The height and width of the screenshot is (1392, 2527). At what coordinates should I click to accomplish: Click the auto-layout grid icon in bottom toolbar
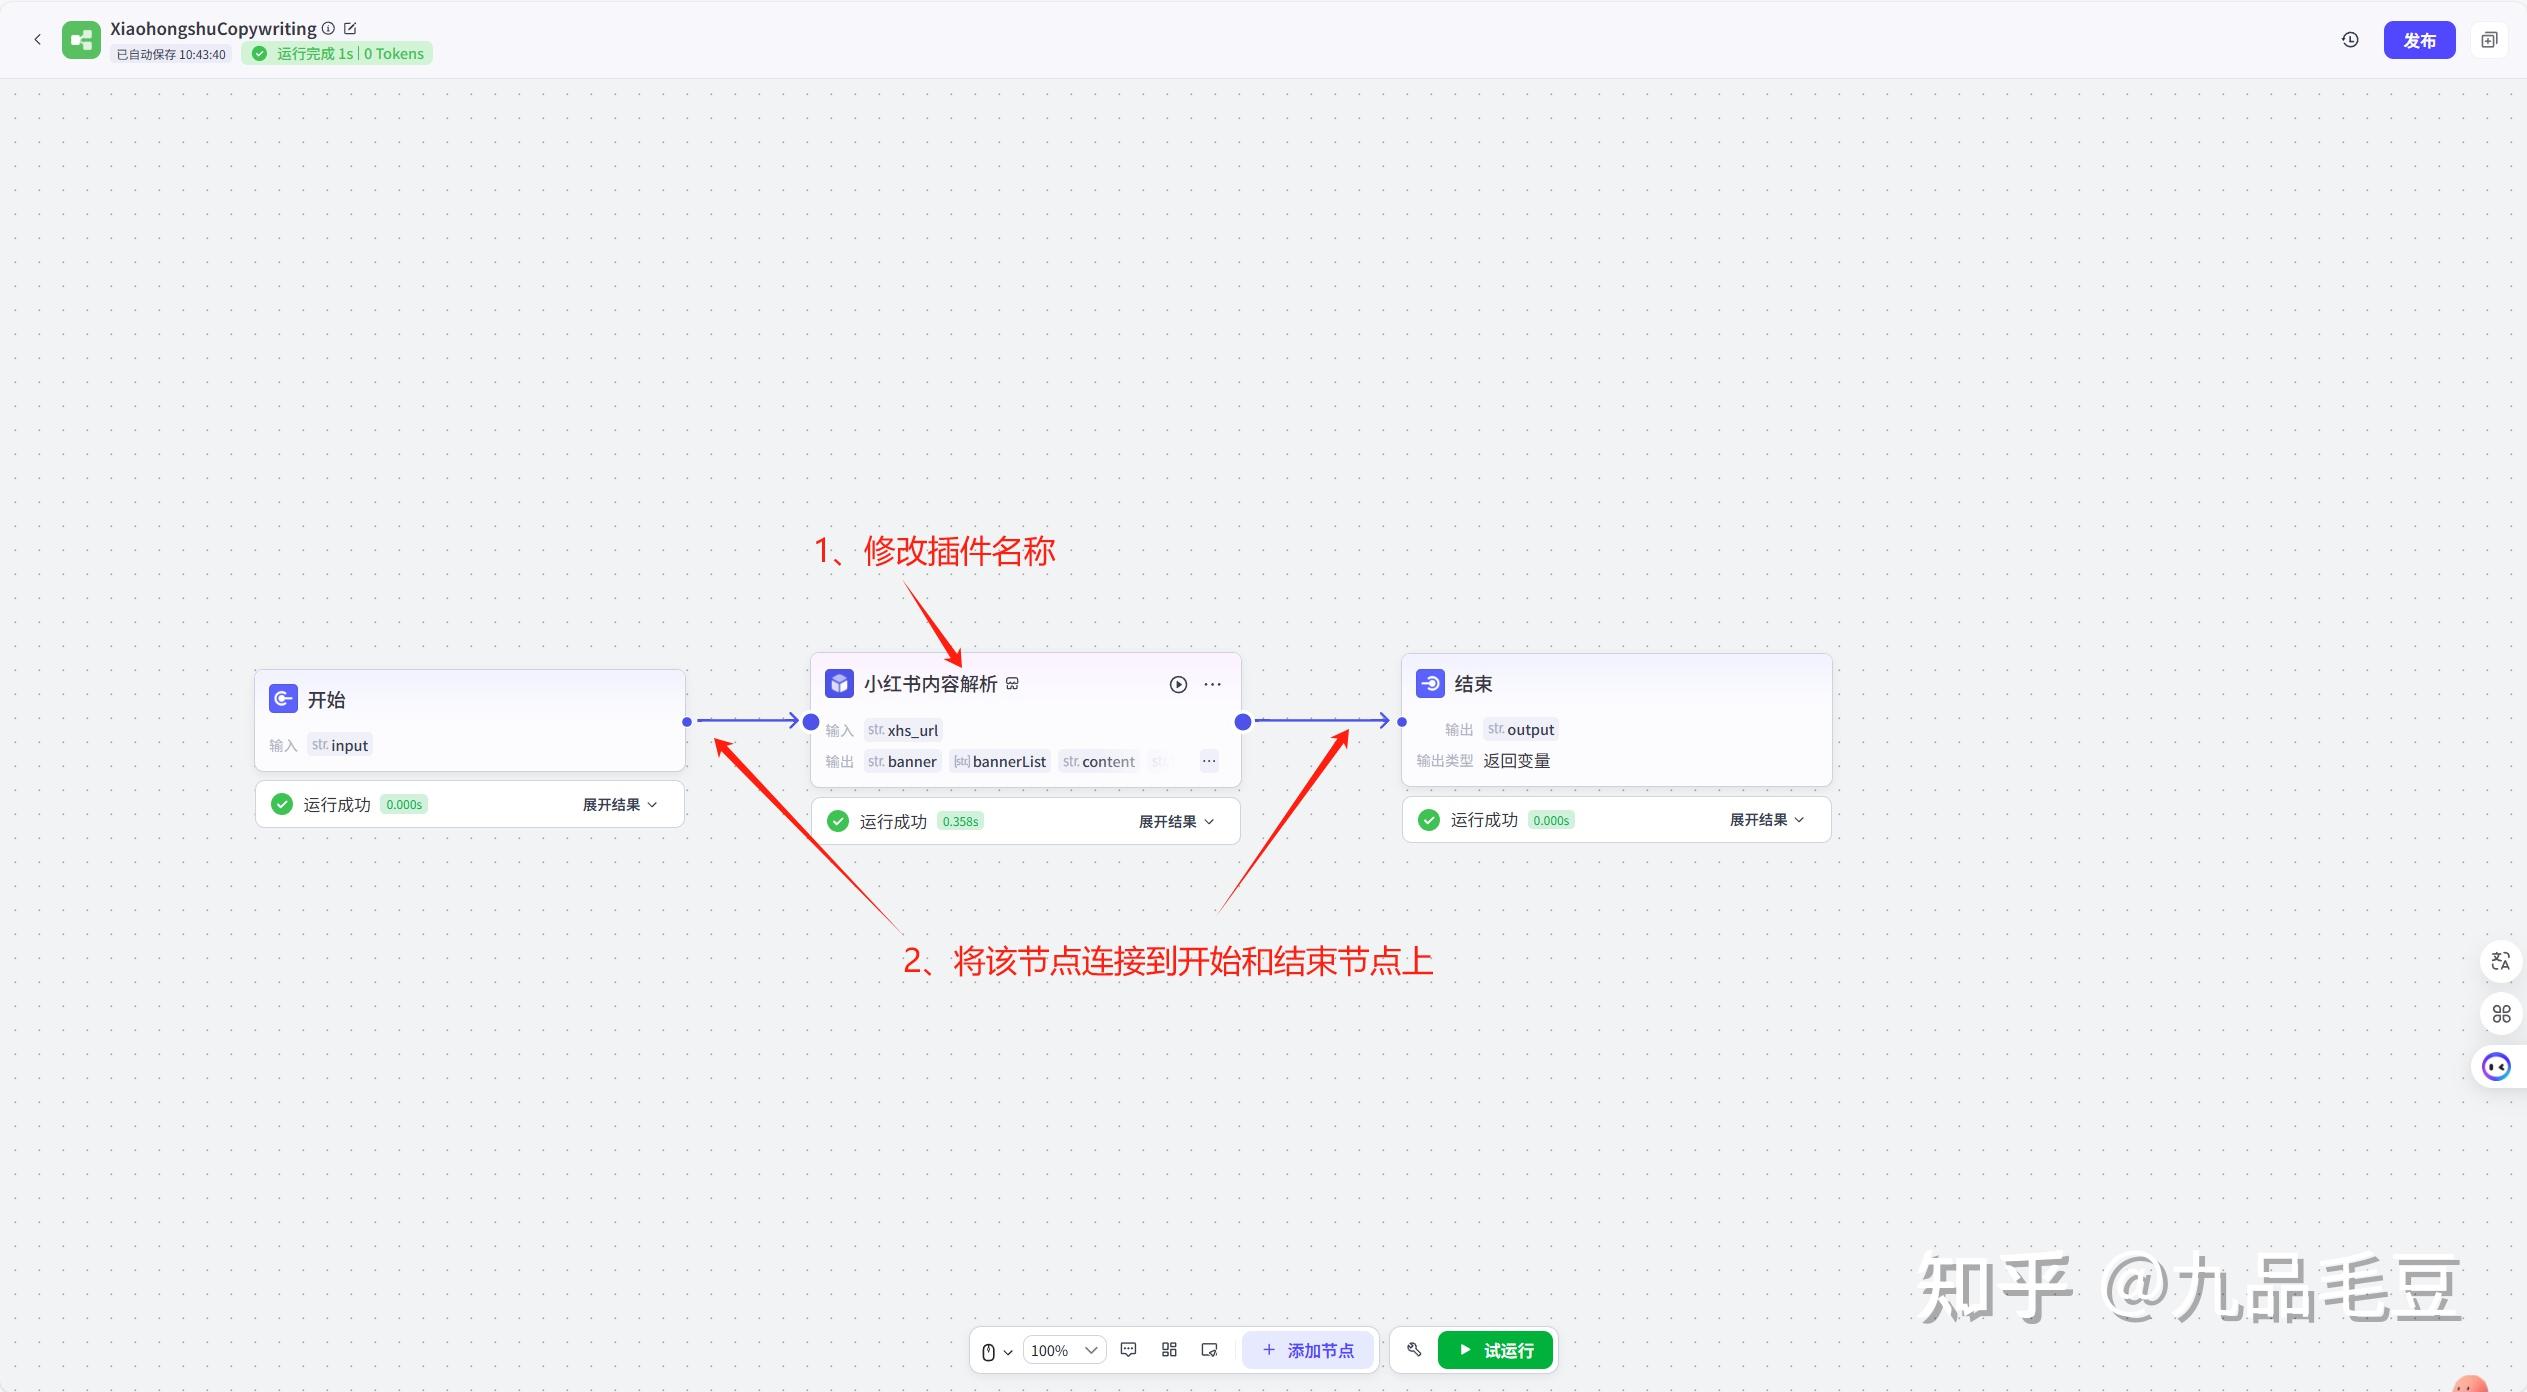[x=1169, y=1350]
